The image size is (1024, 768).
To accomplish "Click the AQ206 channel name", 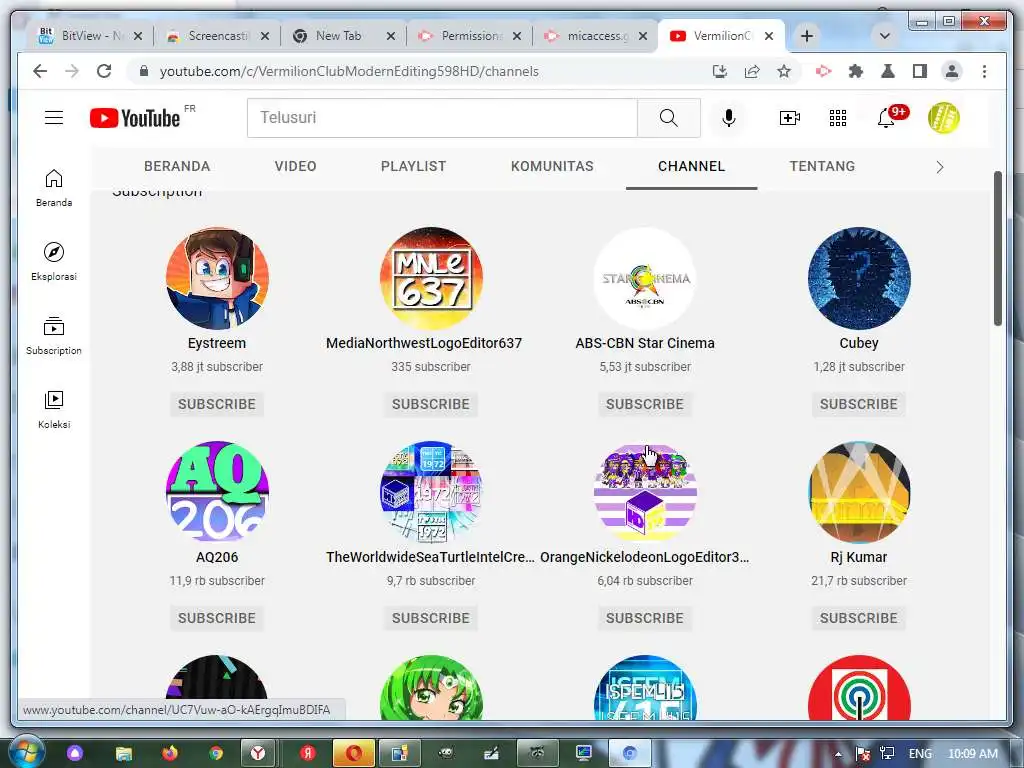I will click(217, 557).
